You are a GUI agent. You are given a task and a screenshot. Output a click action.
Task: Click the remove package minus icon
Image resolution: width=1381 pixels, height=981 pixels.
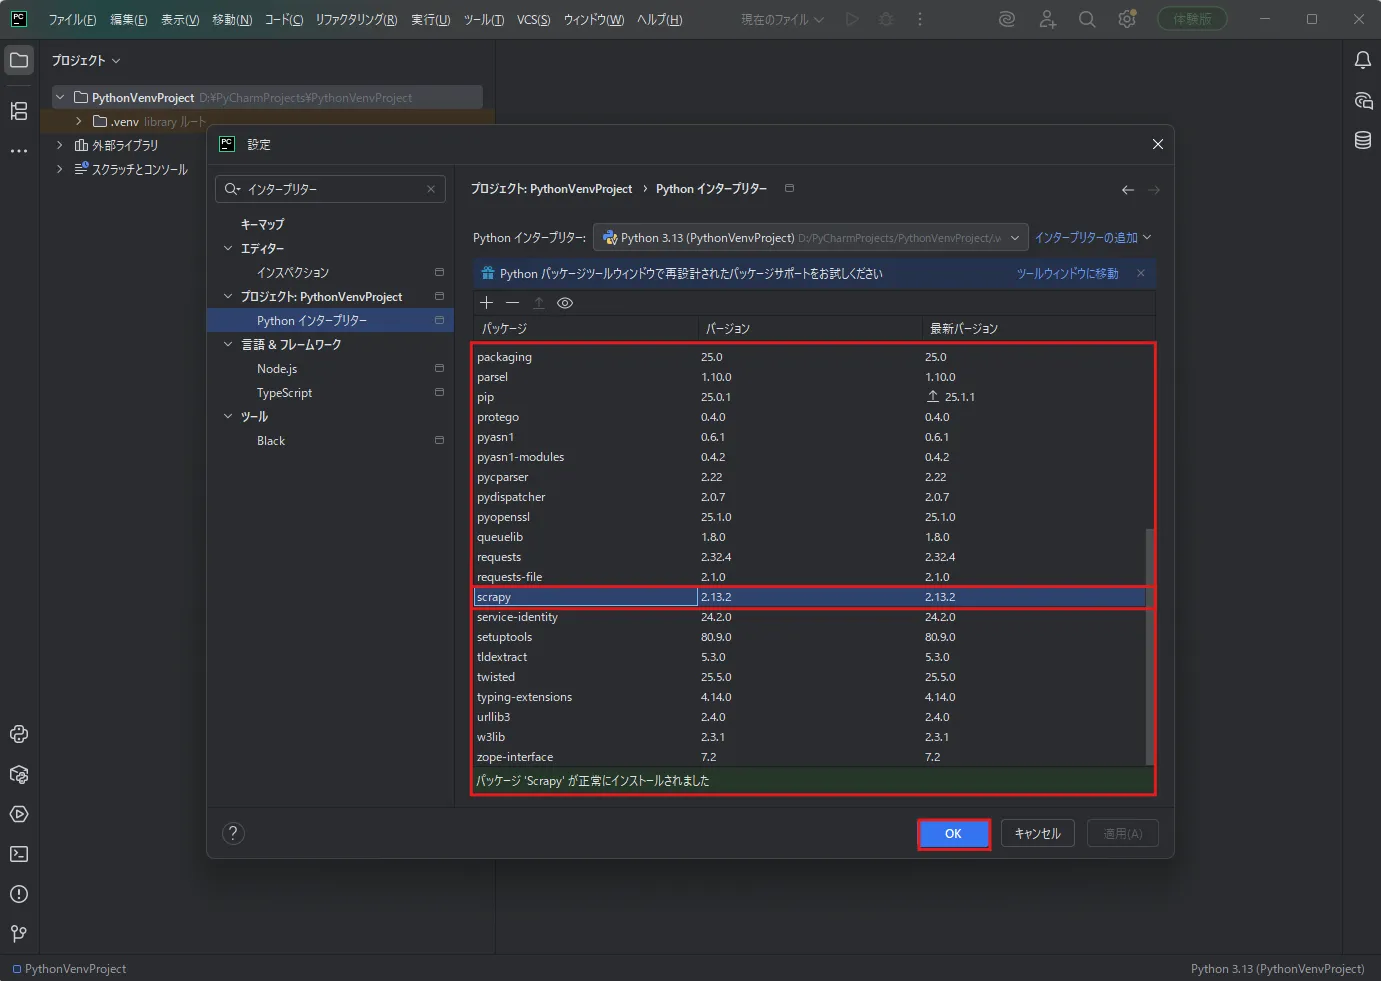[512, 303]
